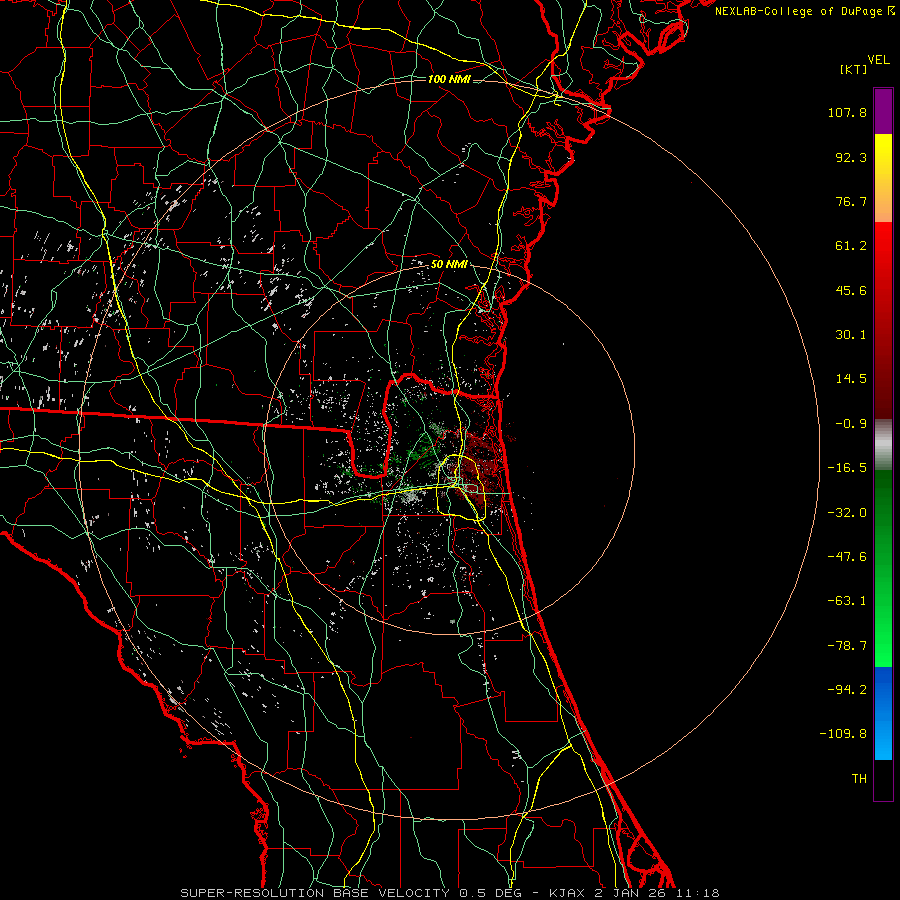Click the Super-Resolution Base Velocity caption at the bottom

pos(449,893)
